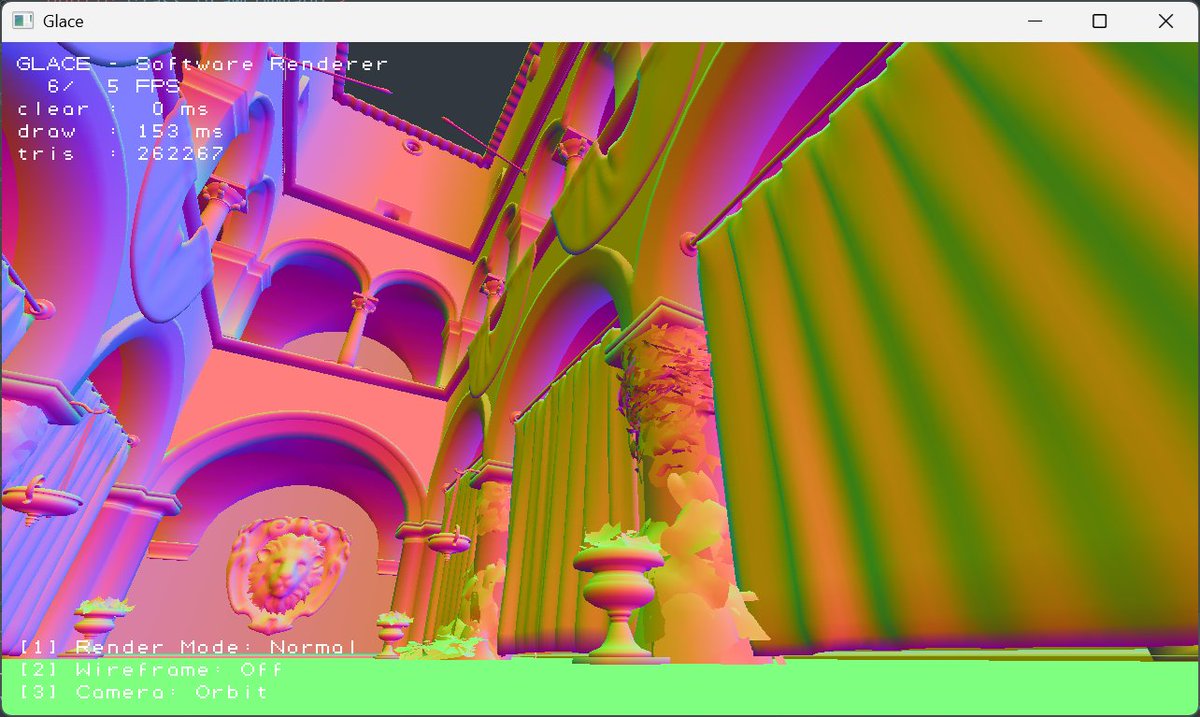Click the '[1] Render Mode: Normal' line
Viewport: 1200px width, 717px height.
point(188,647)
